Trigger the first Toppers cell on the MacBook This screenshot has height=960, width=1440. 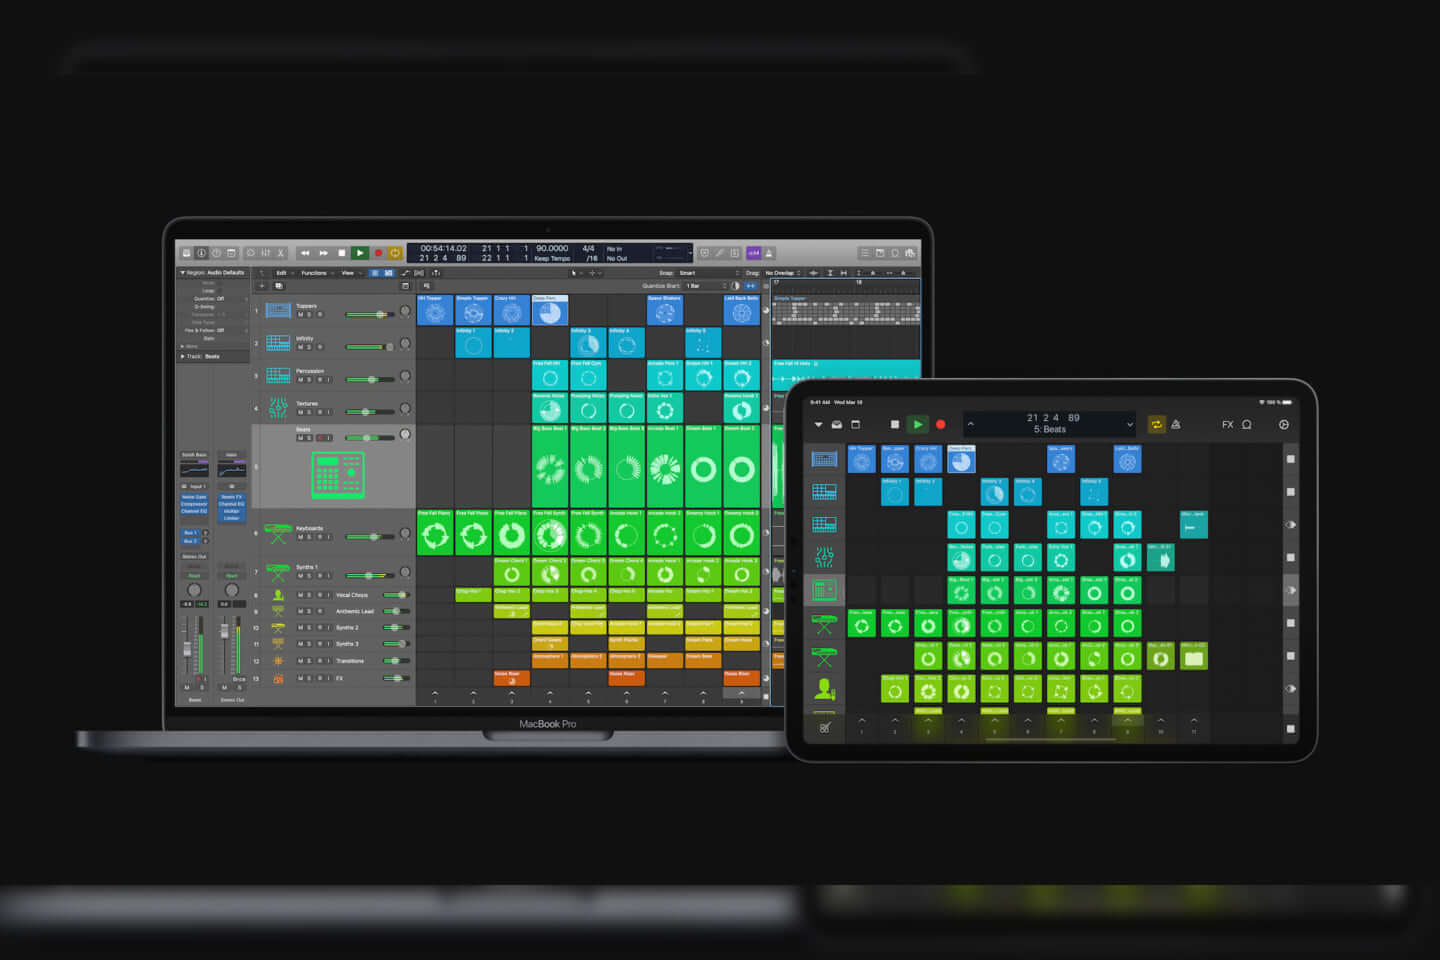pyautogui.click(x=435, y=310)
